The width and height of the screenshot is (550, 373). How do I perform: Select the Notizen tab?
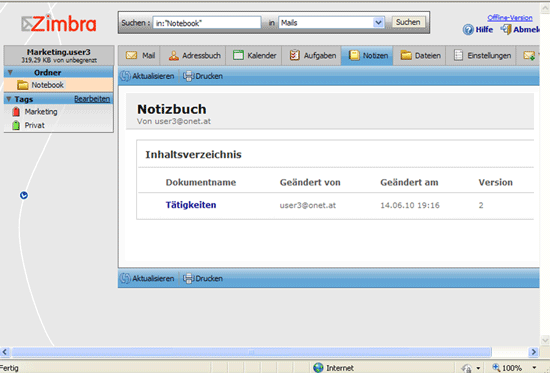pyautogui.click(x=368, y=55)
